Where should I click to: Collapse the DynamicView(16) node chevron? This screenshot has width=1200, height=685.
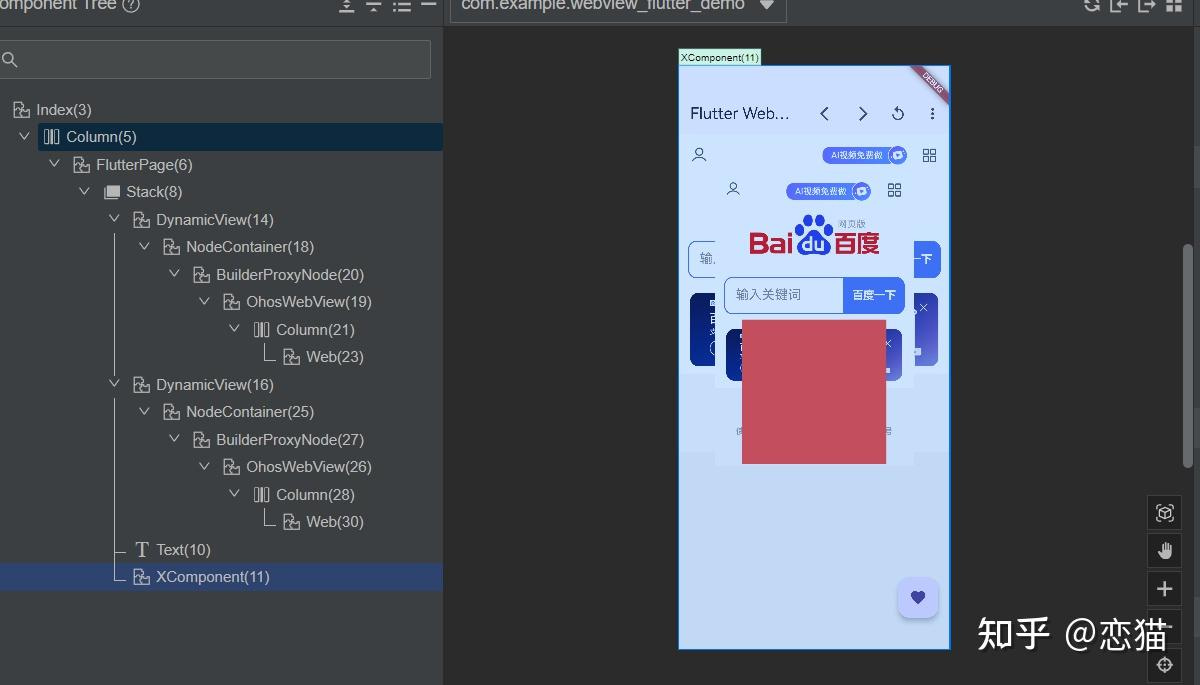coord(115,384)
